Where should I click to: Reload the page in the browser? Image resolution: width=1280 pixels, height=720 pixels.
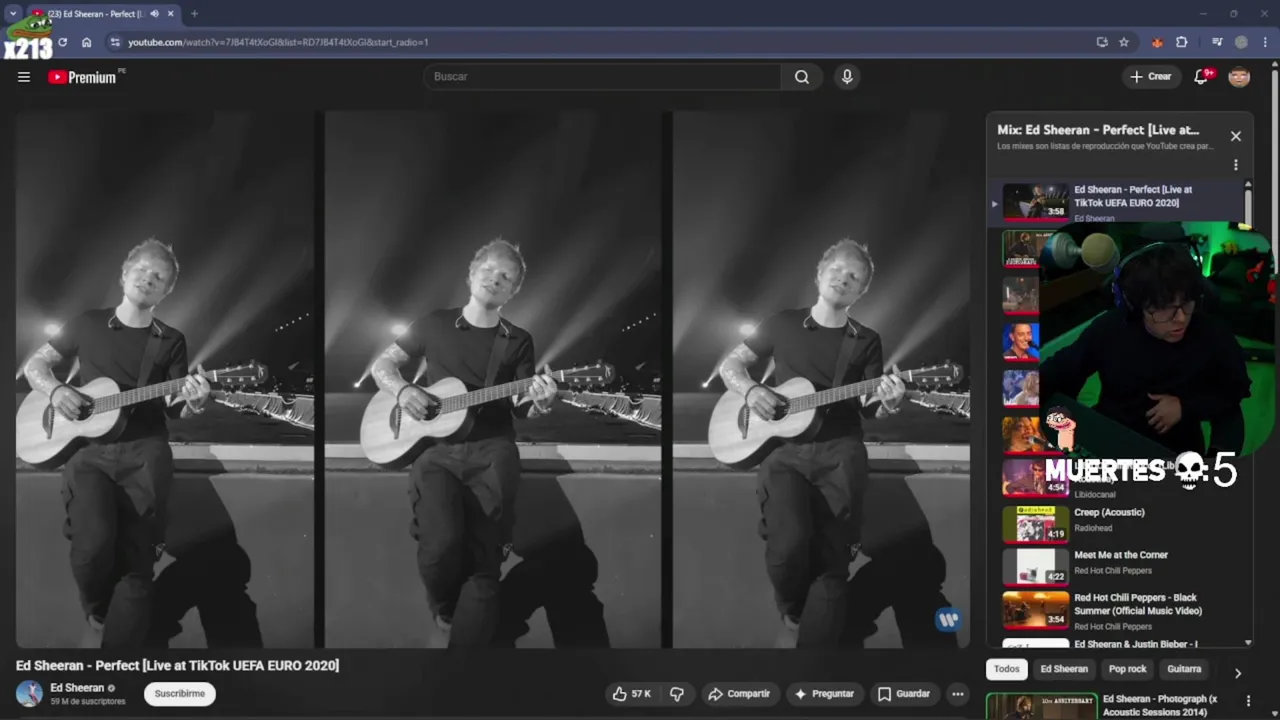click(63, 42)
